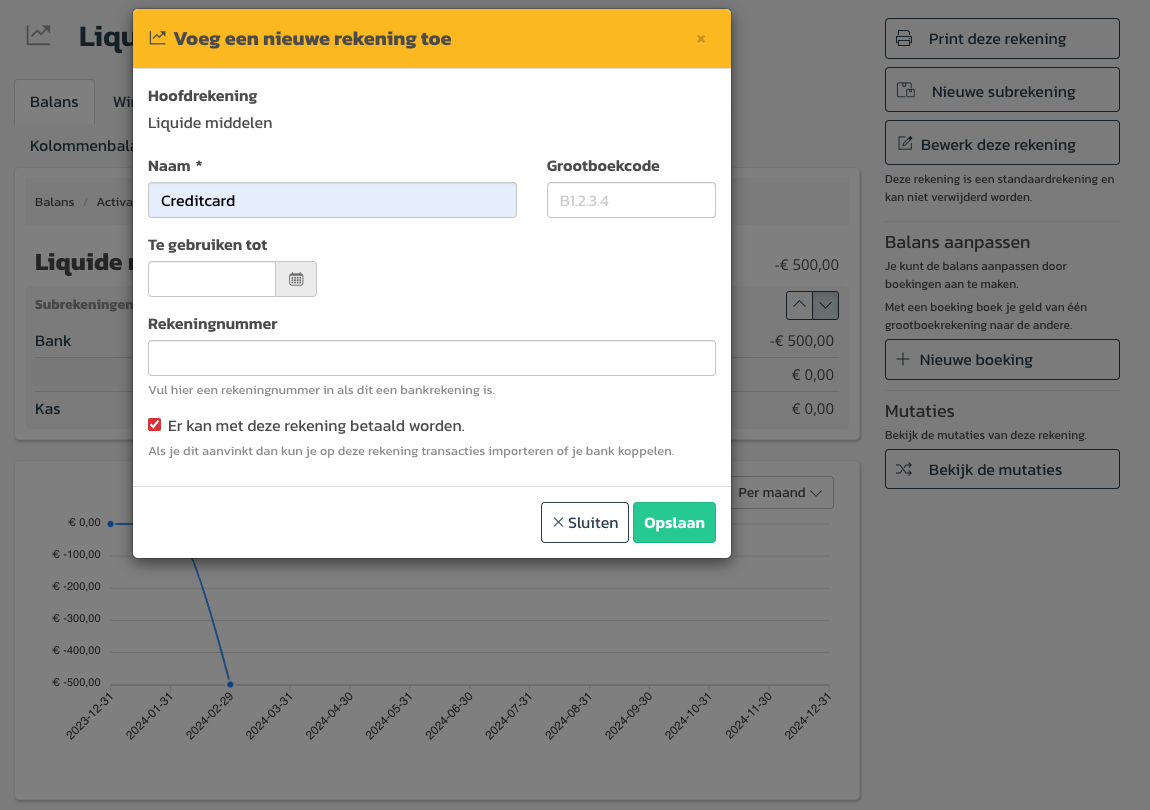Viewport: 1150px width, 810px height.
Task: Click the Nieuwe subrekening icon
Action: click(907, 91)
